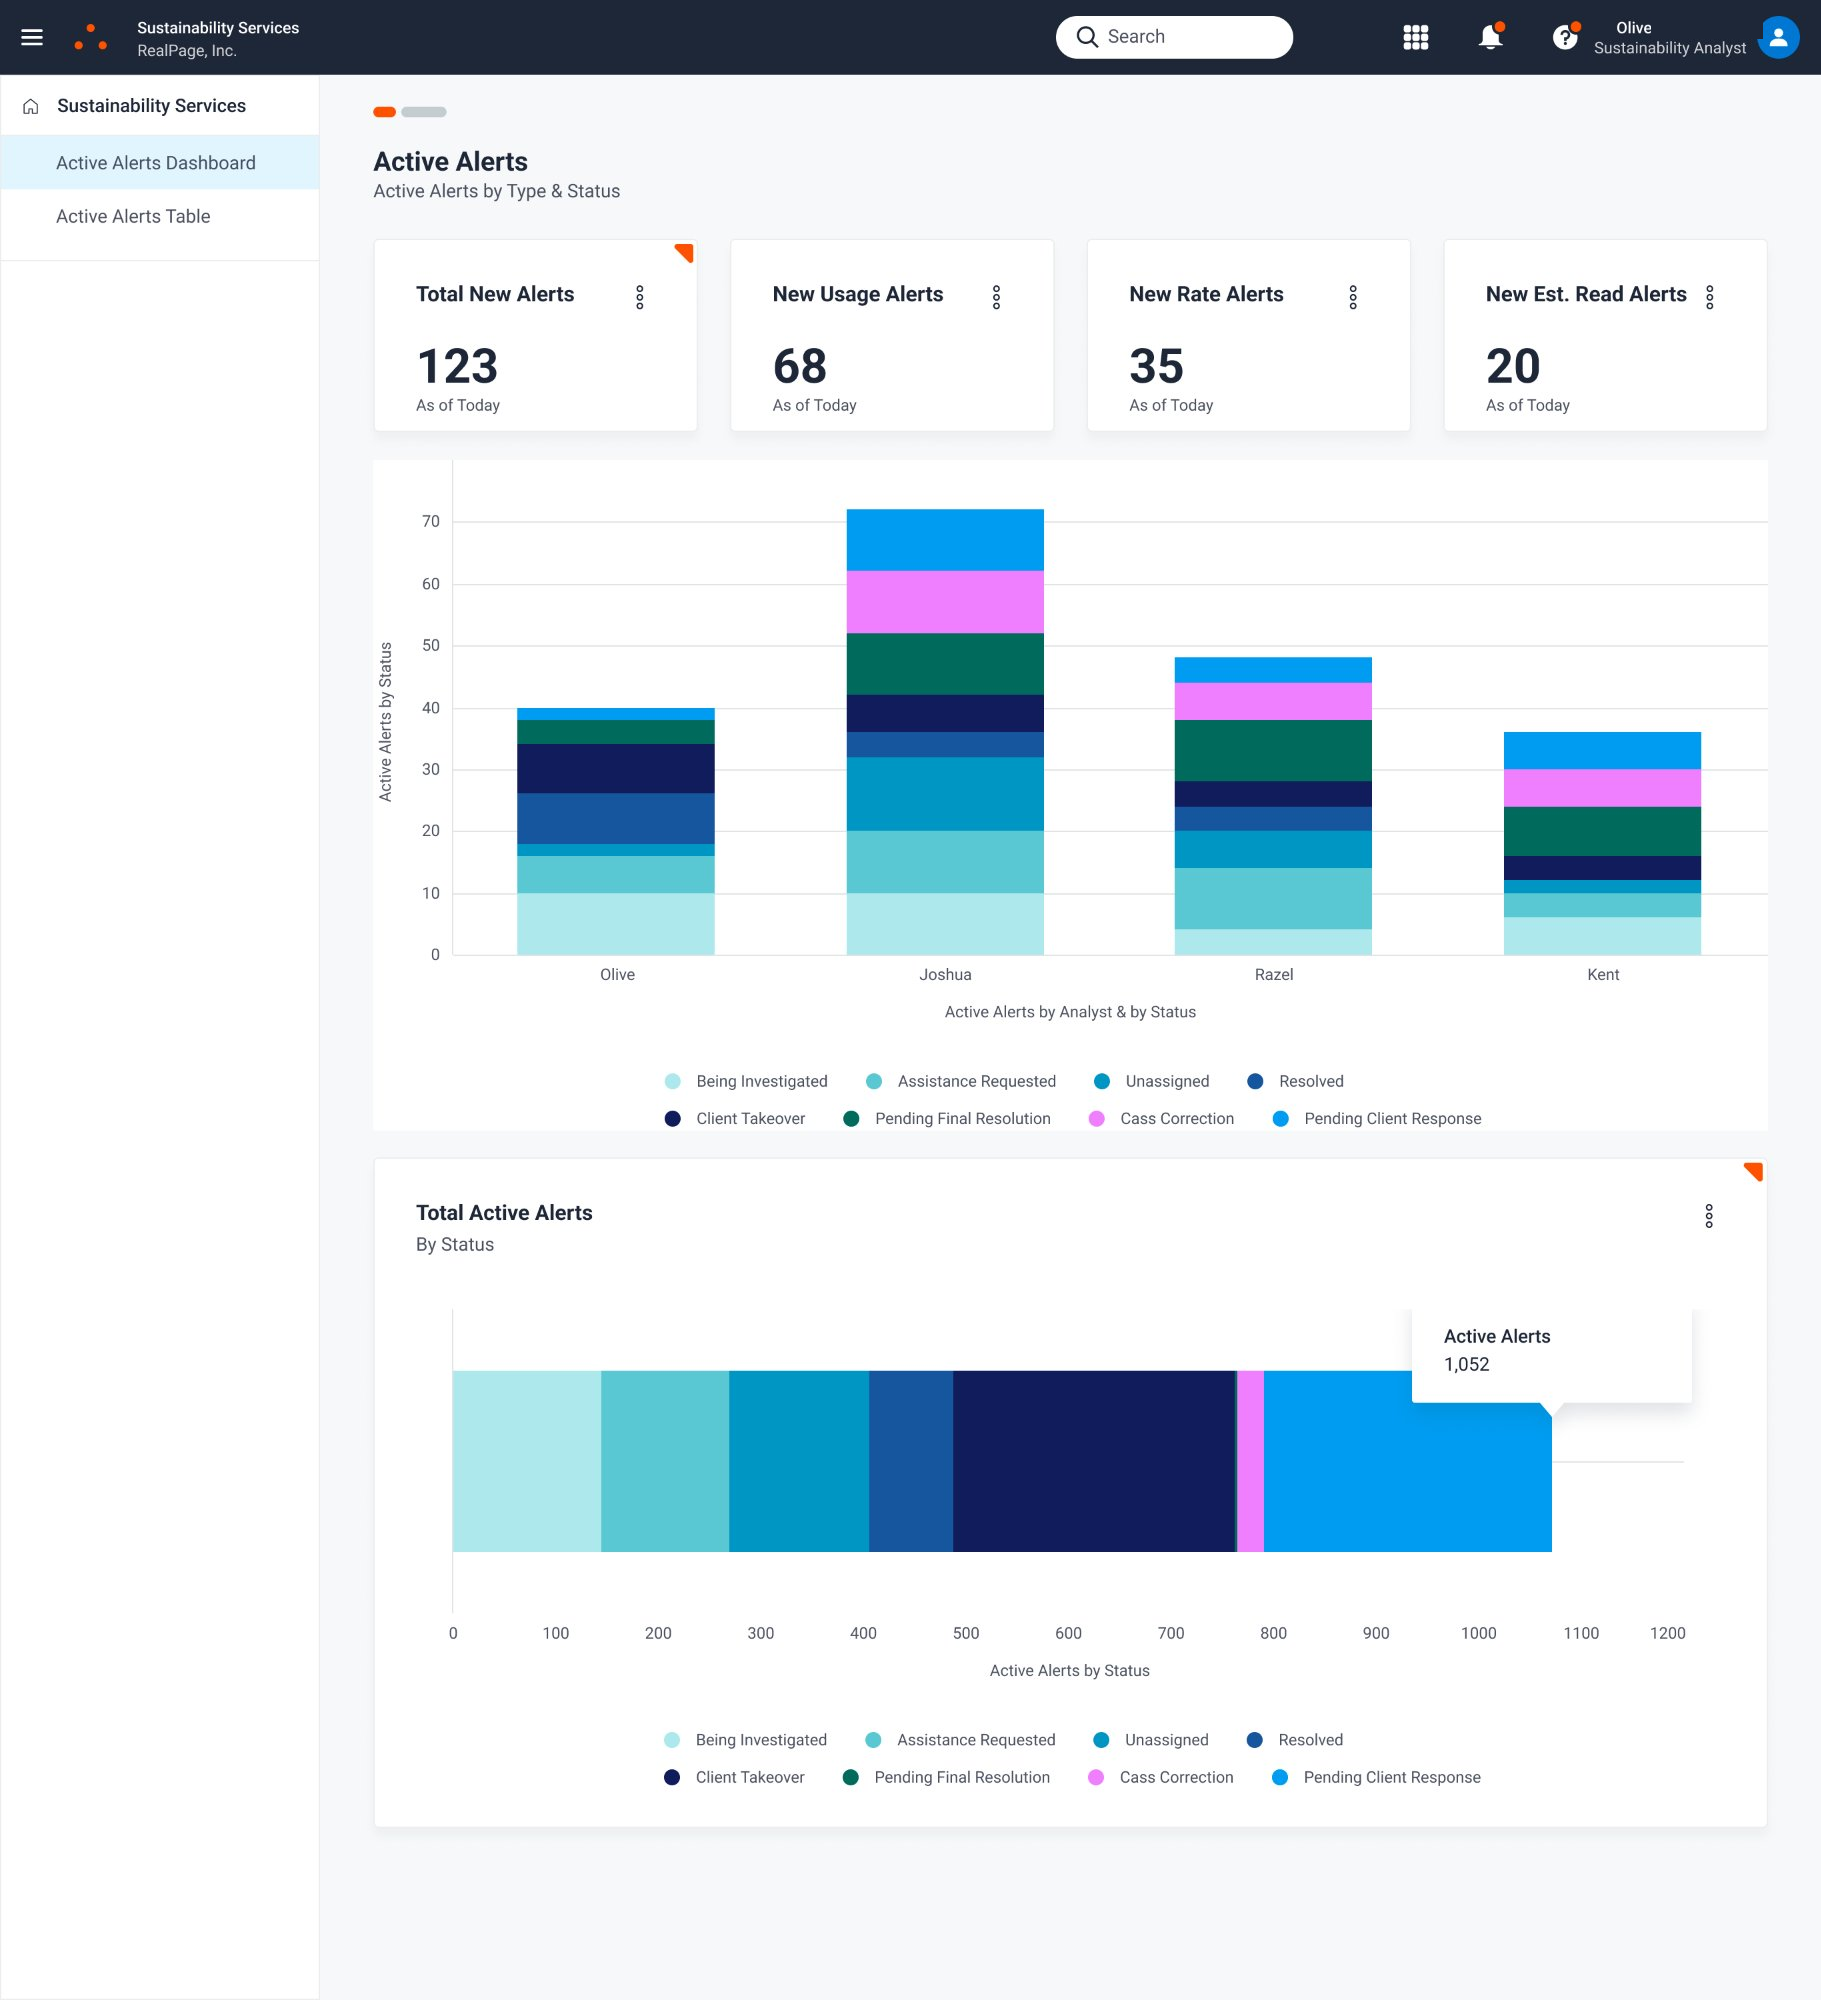Screen dimensions: 1821x2000
Task: Open the apps grid launcher
Action: [1416, 36]
